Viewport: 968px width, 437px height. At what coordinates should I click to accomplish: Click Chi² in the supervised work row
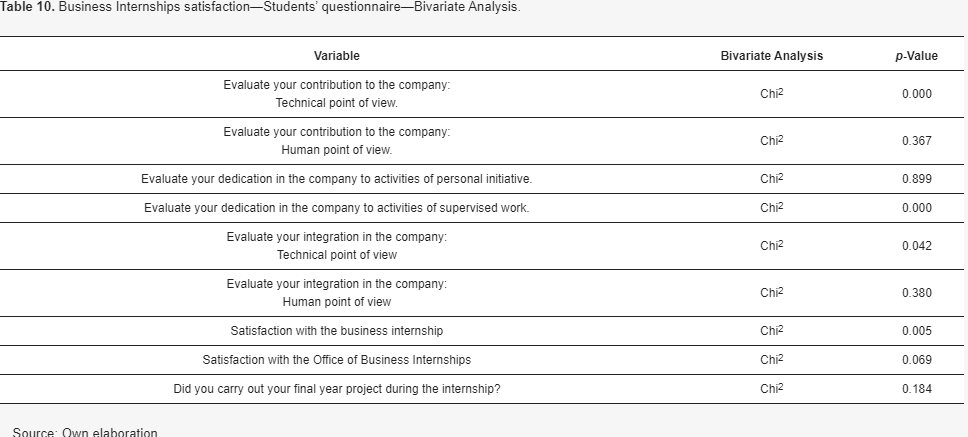click(772, 207)
